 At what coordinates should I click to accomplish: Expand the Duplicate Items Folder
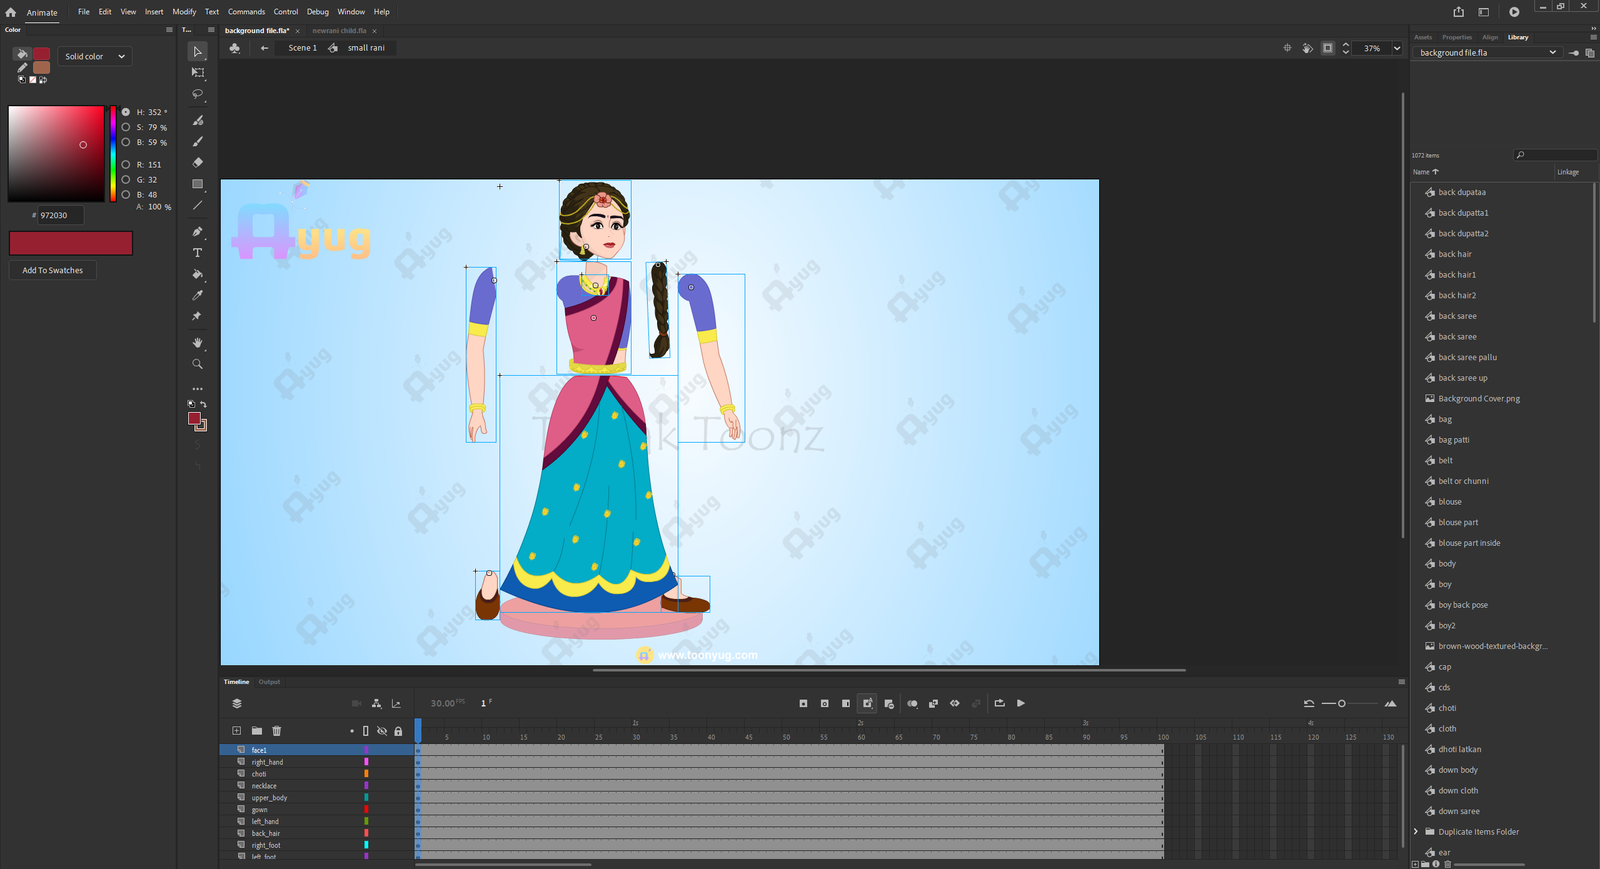[x=1416, y=832]
